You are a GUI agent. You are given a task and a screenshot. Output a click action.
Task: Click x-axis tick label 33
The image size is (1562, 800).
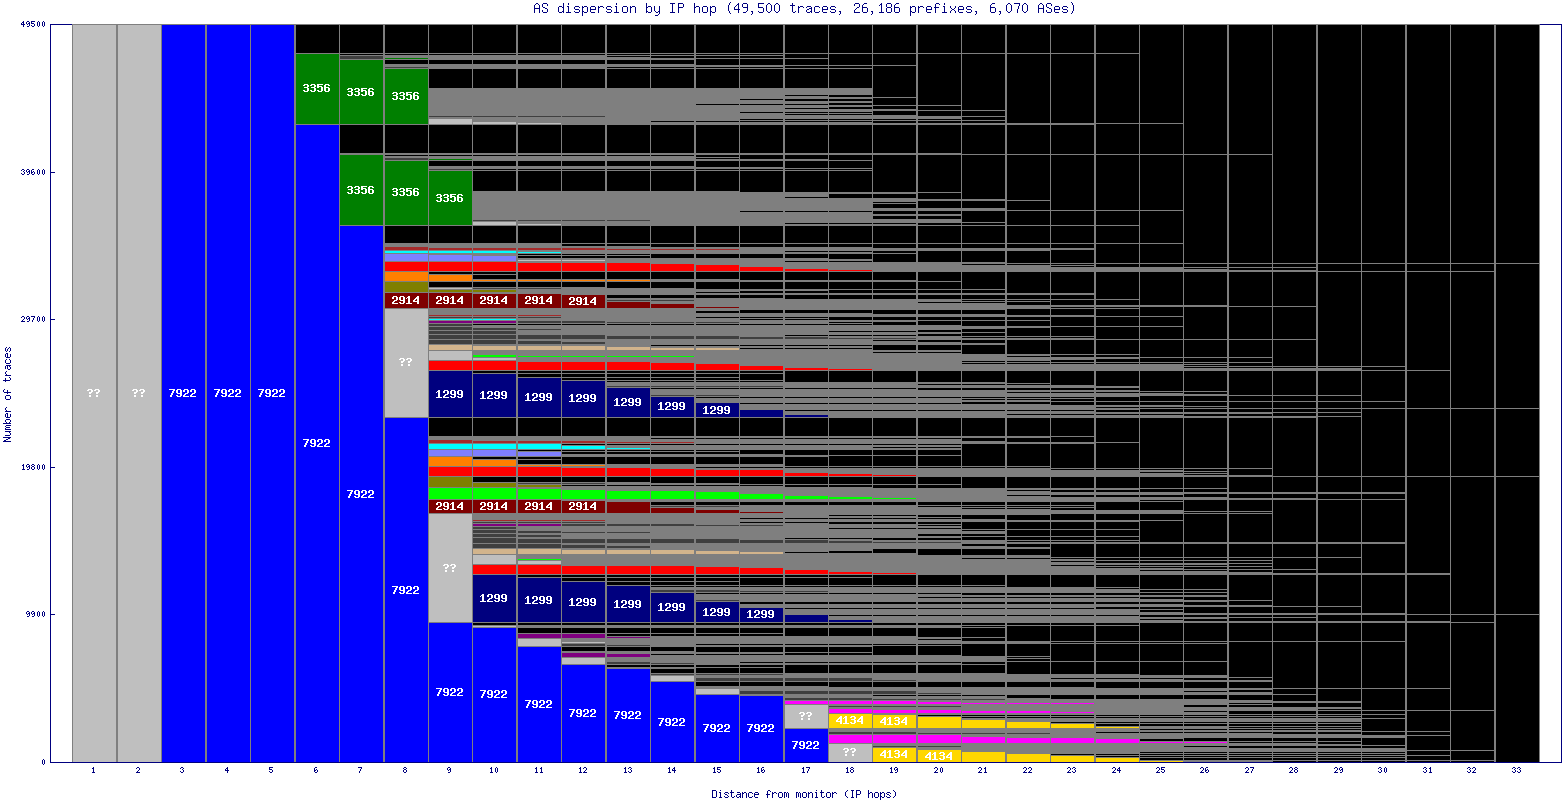(1516, 771)
